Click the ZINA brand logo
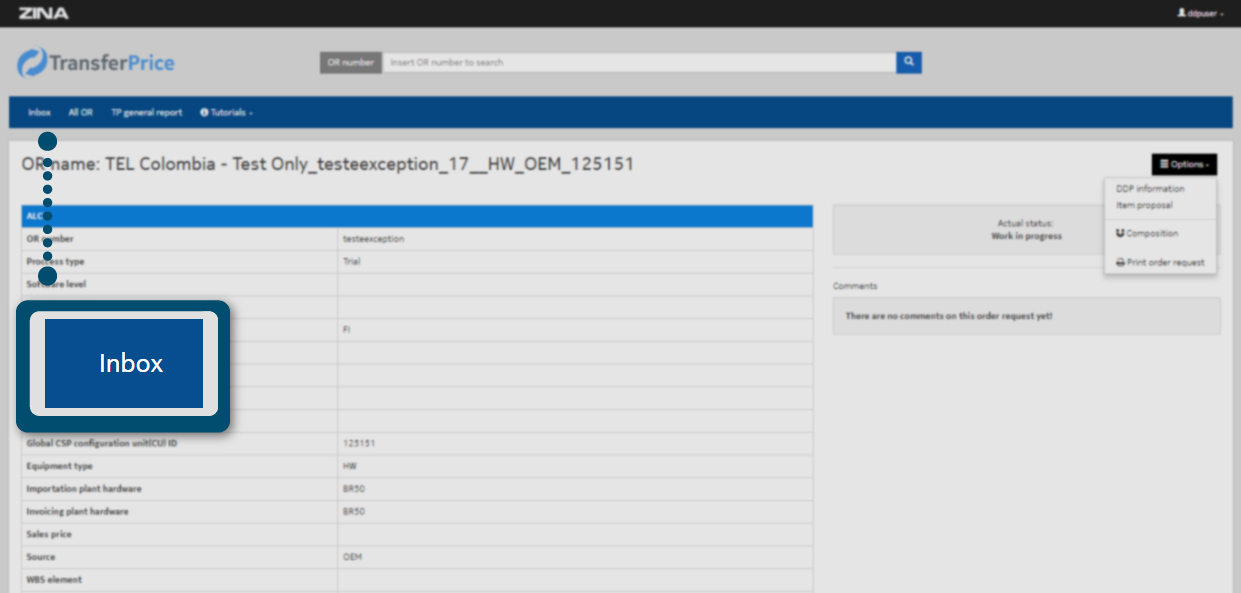 (x=43, y=13)
